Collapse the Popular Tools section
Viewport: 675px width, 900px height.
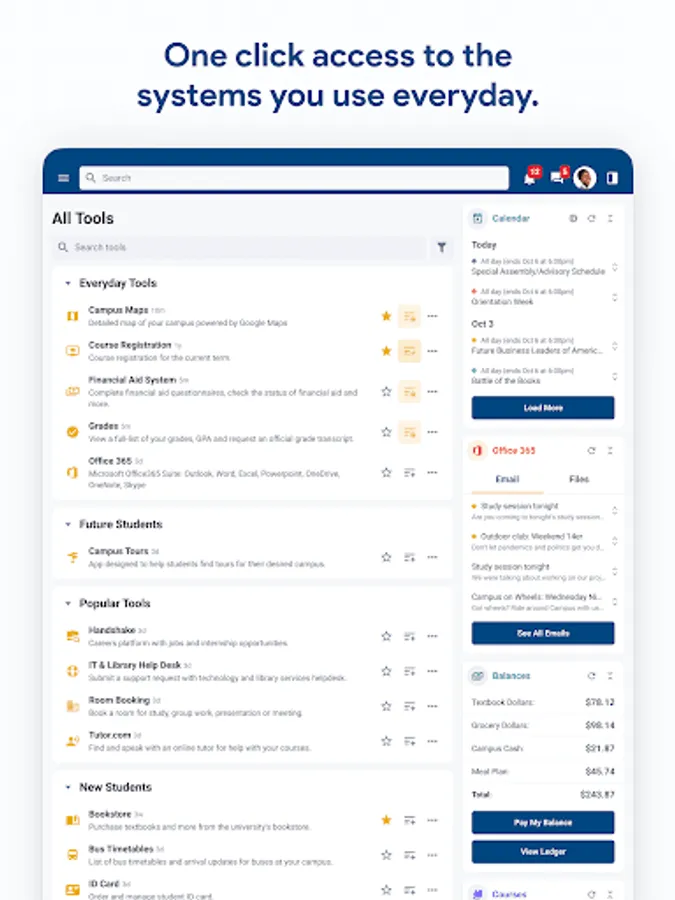click(68, 603)
